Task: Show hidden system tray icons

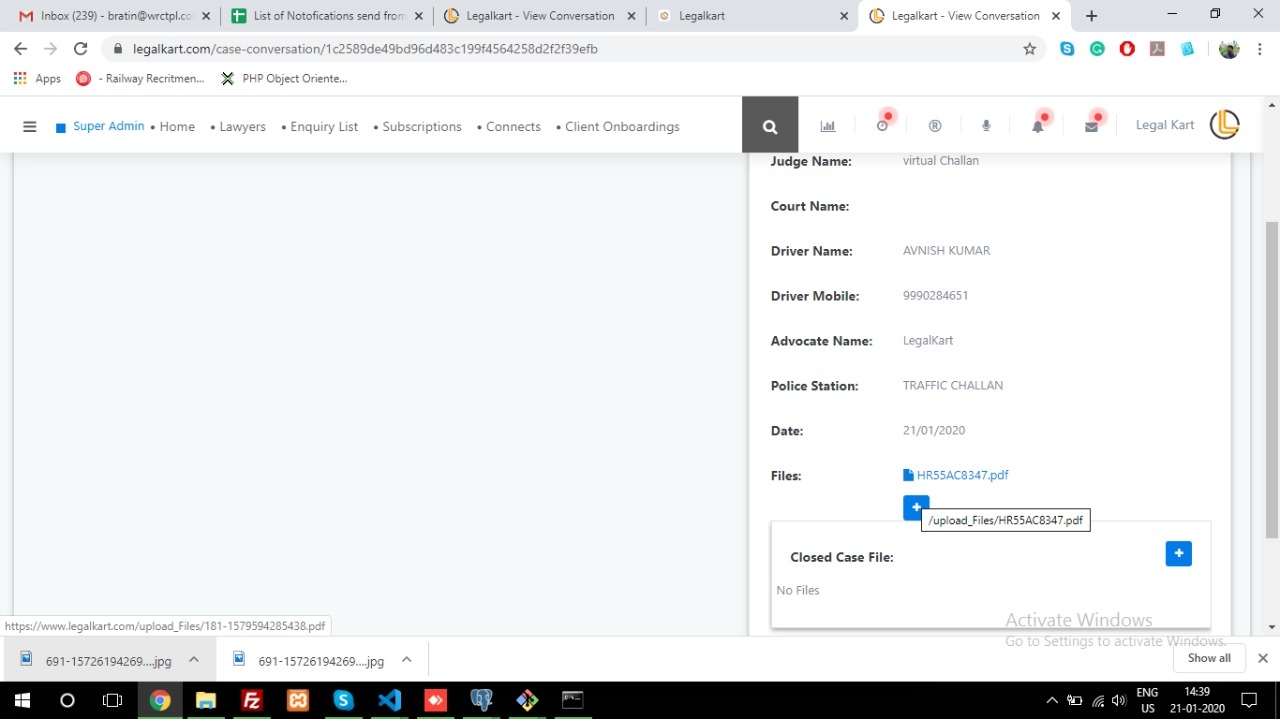Action: tap(1051, 700)
